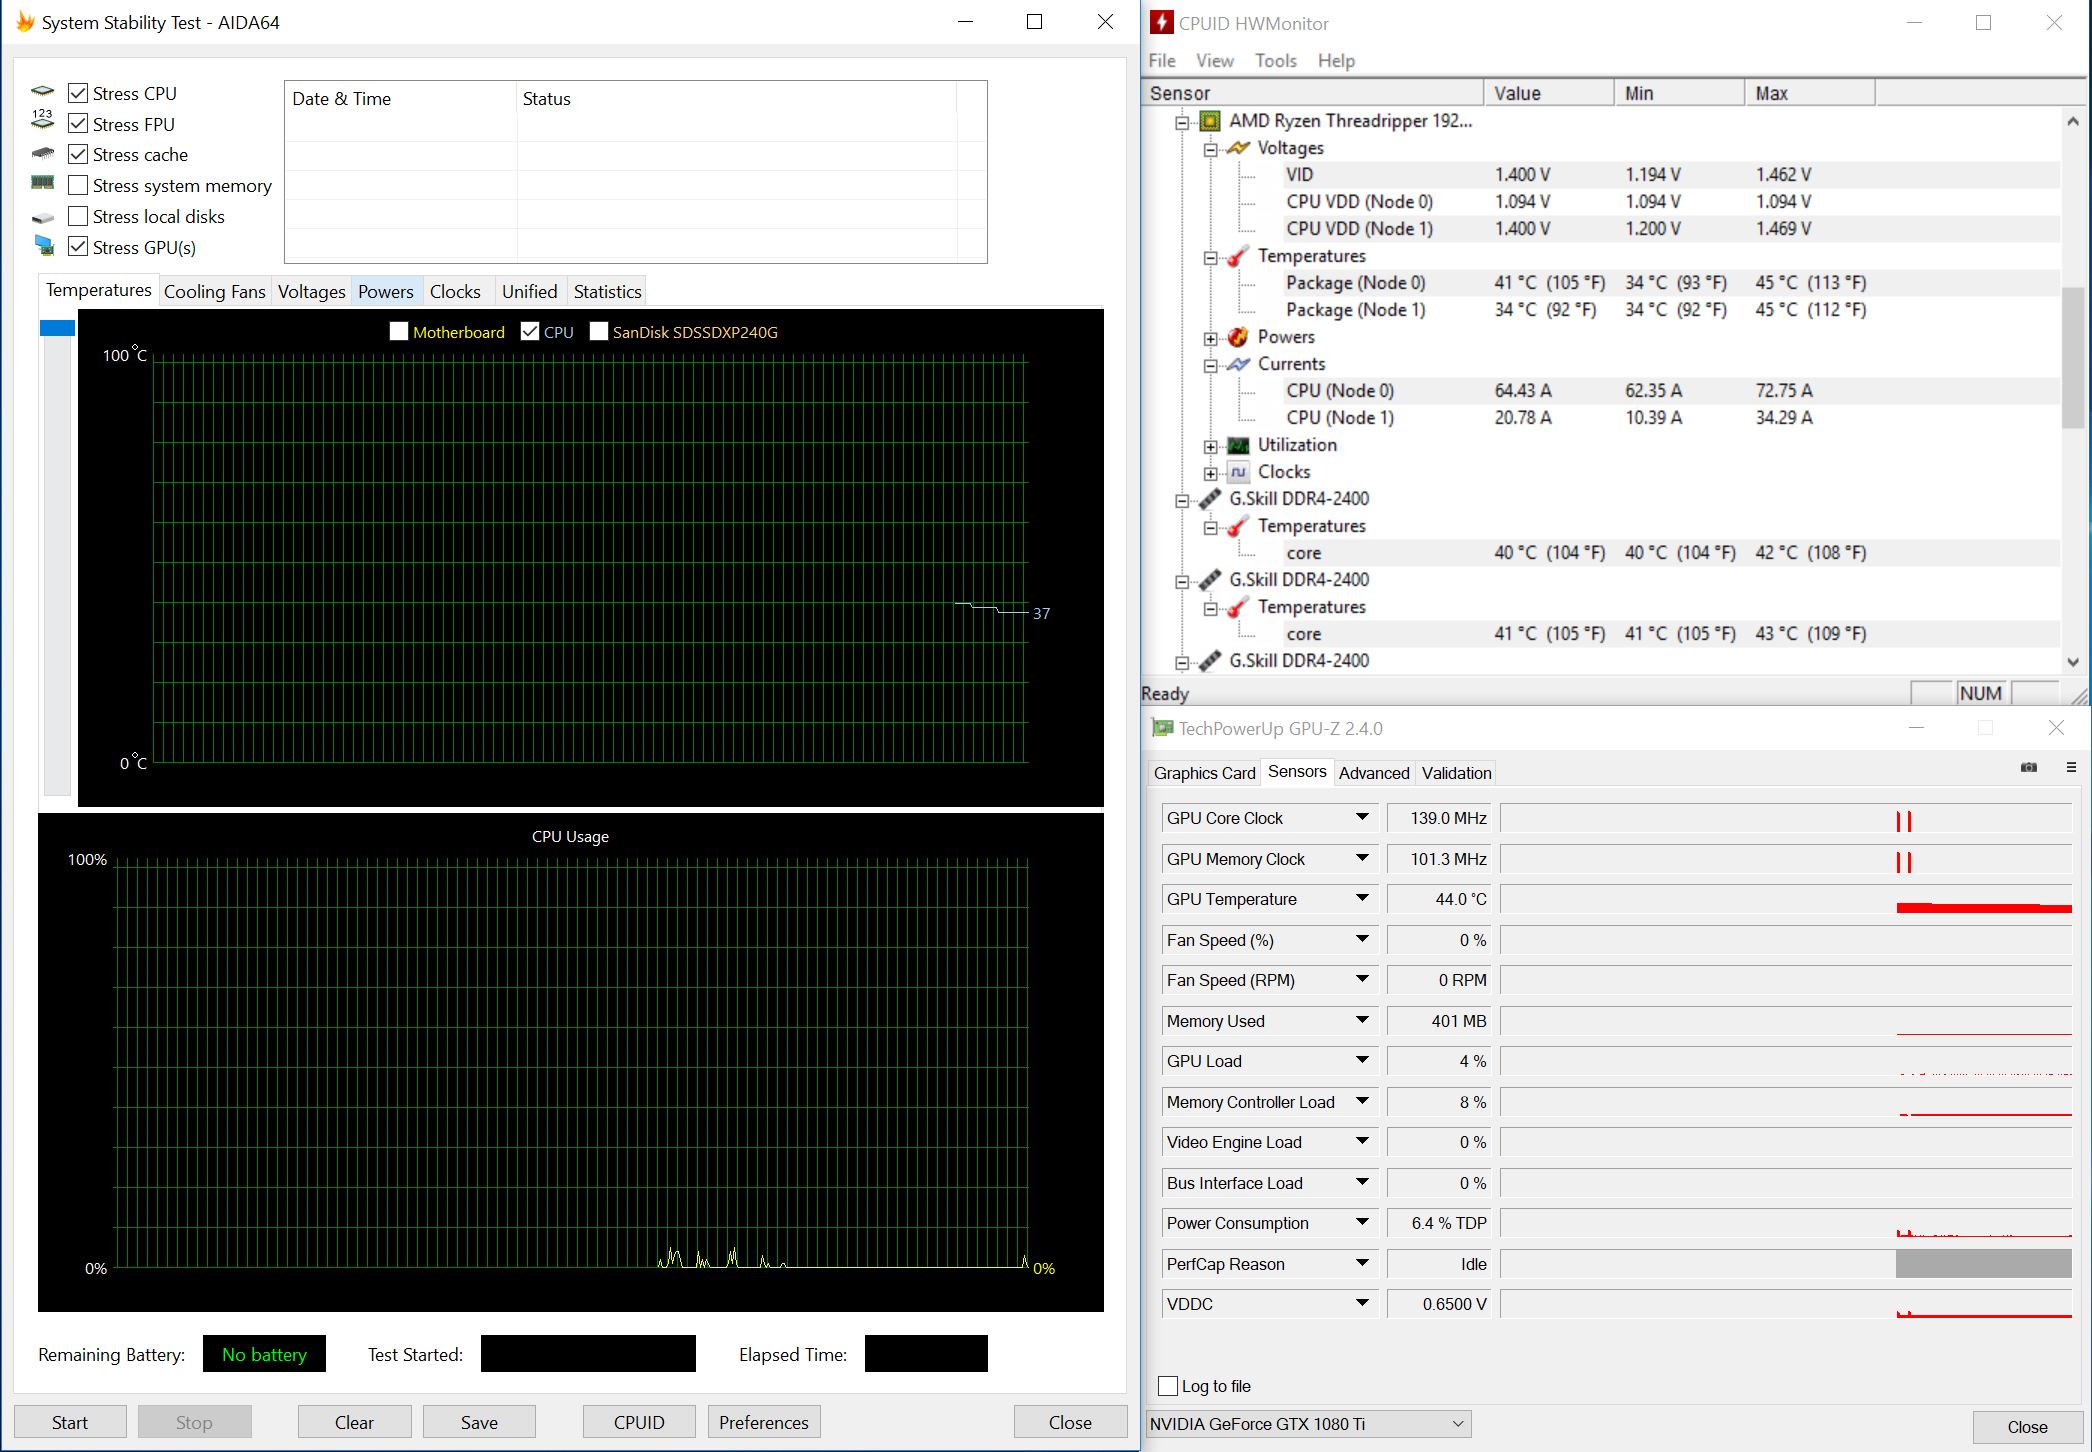The image size is (2092, 1452).
Task: Click the Utilization graph icon
Action: pos(1238,445)
